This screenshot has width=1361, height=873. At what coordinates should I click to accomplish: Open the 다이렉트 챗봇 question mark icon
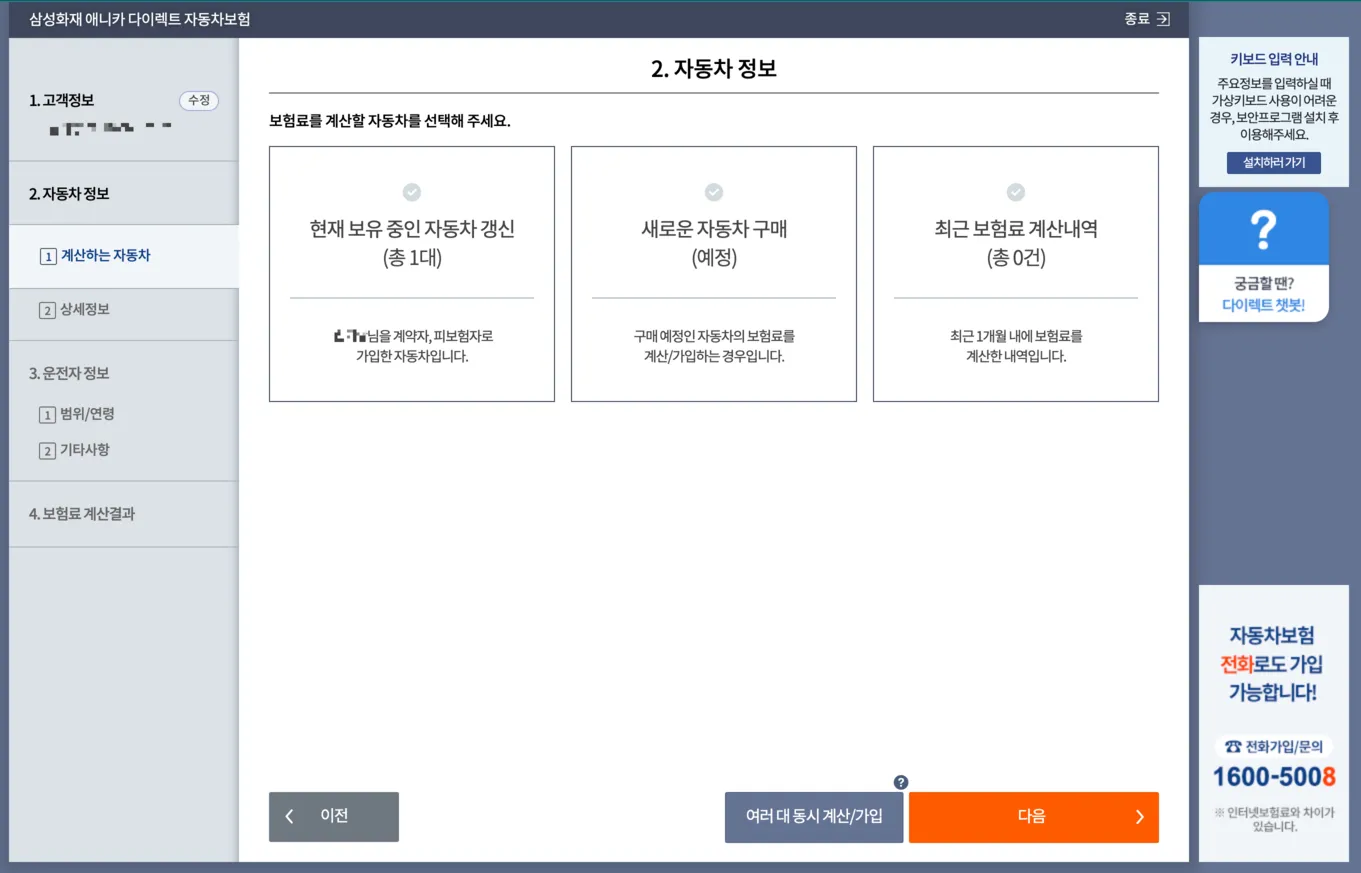click(x=1264, y=228)
